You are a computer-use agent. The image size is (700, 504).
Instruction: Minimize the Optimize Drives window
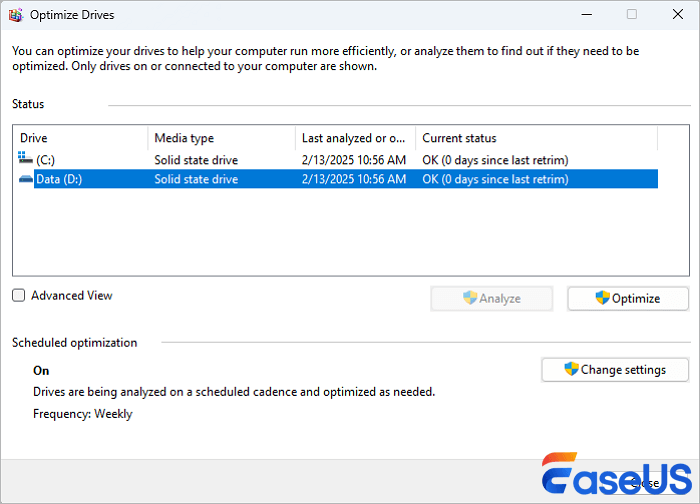[585, 14]
